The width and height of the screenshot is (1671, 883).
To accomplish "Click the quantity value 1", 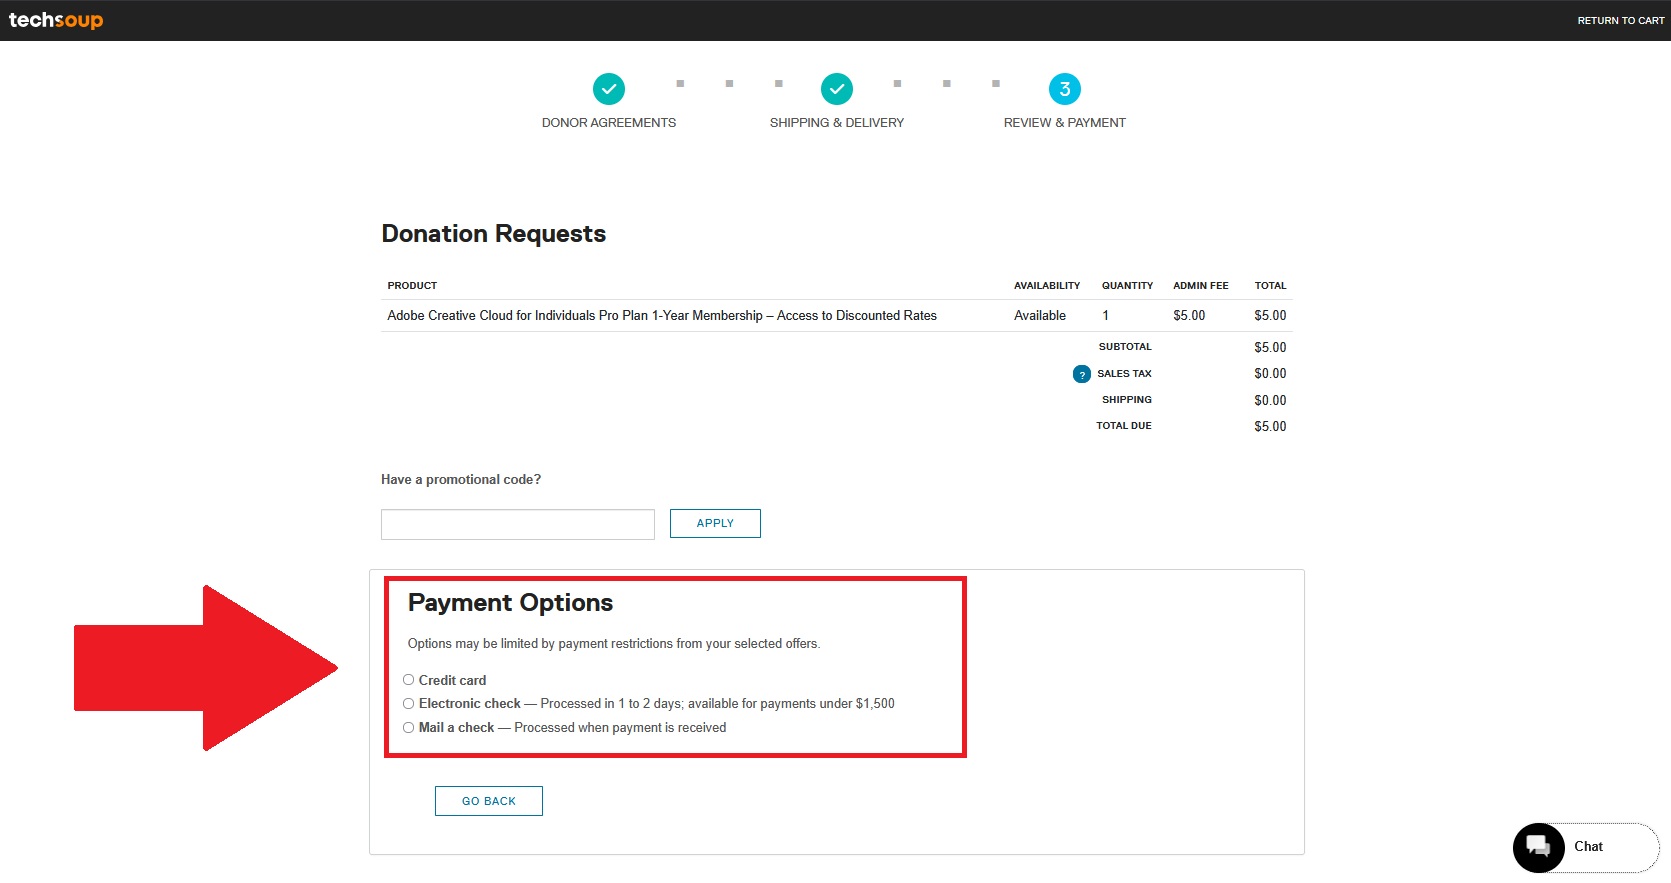I will 1105,315.
